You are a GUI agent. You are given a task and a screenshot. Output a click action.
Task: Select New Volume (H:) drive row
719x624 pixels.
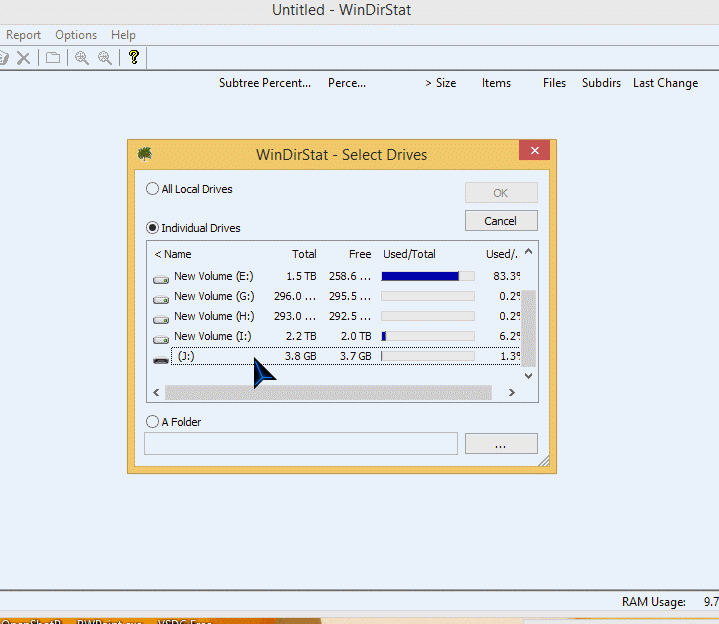337,316
